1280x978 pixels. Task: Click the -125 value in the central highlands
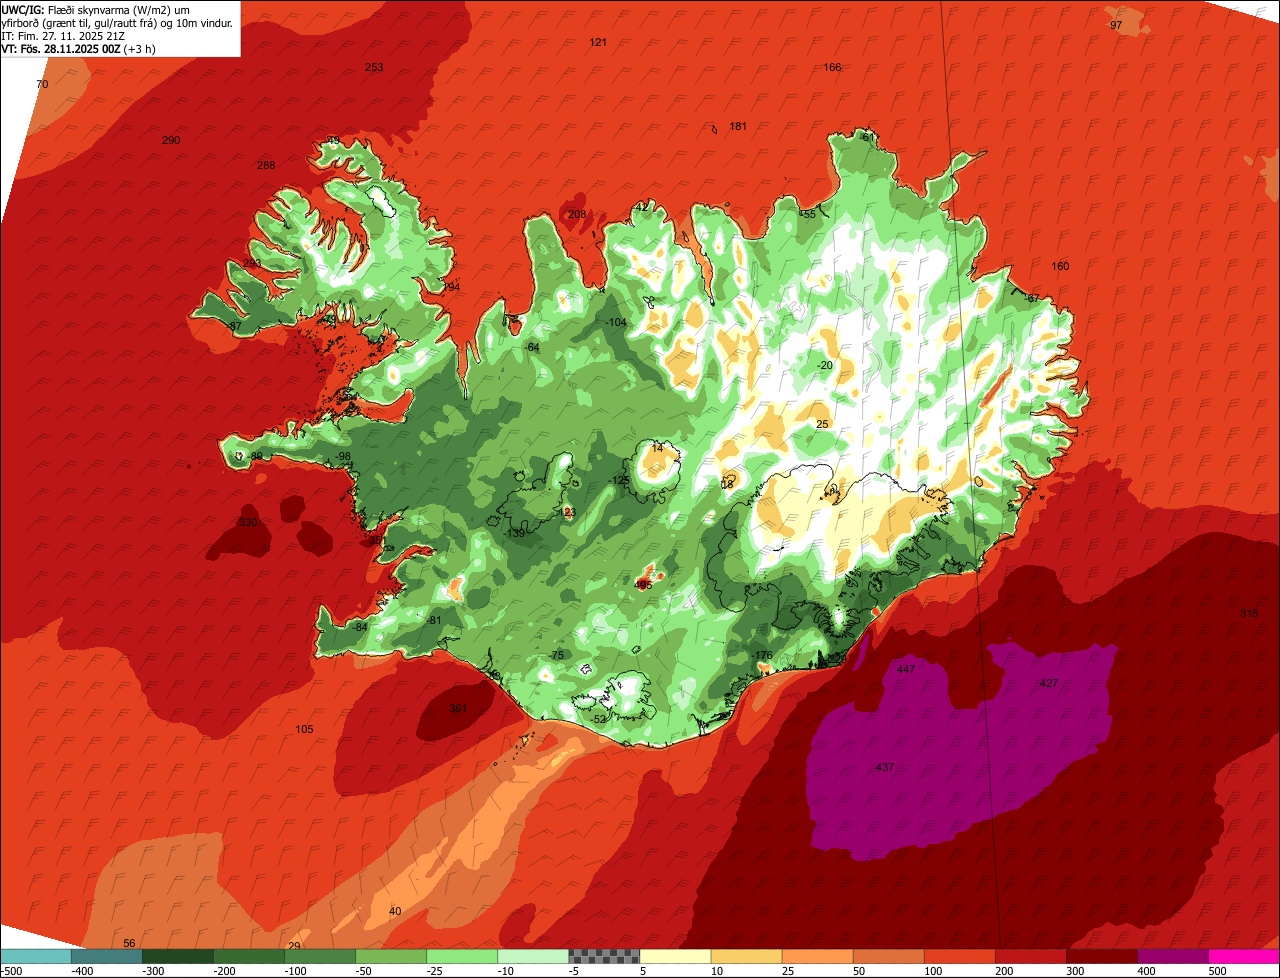[619, 480]
